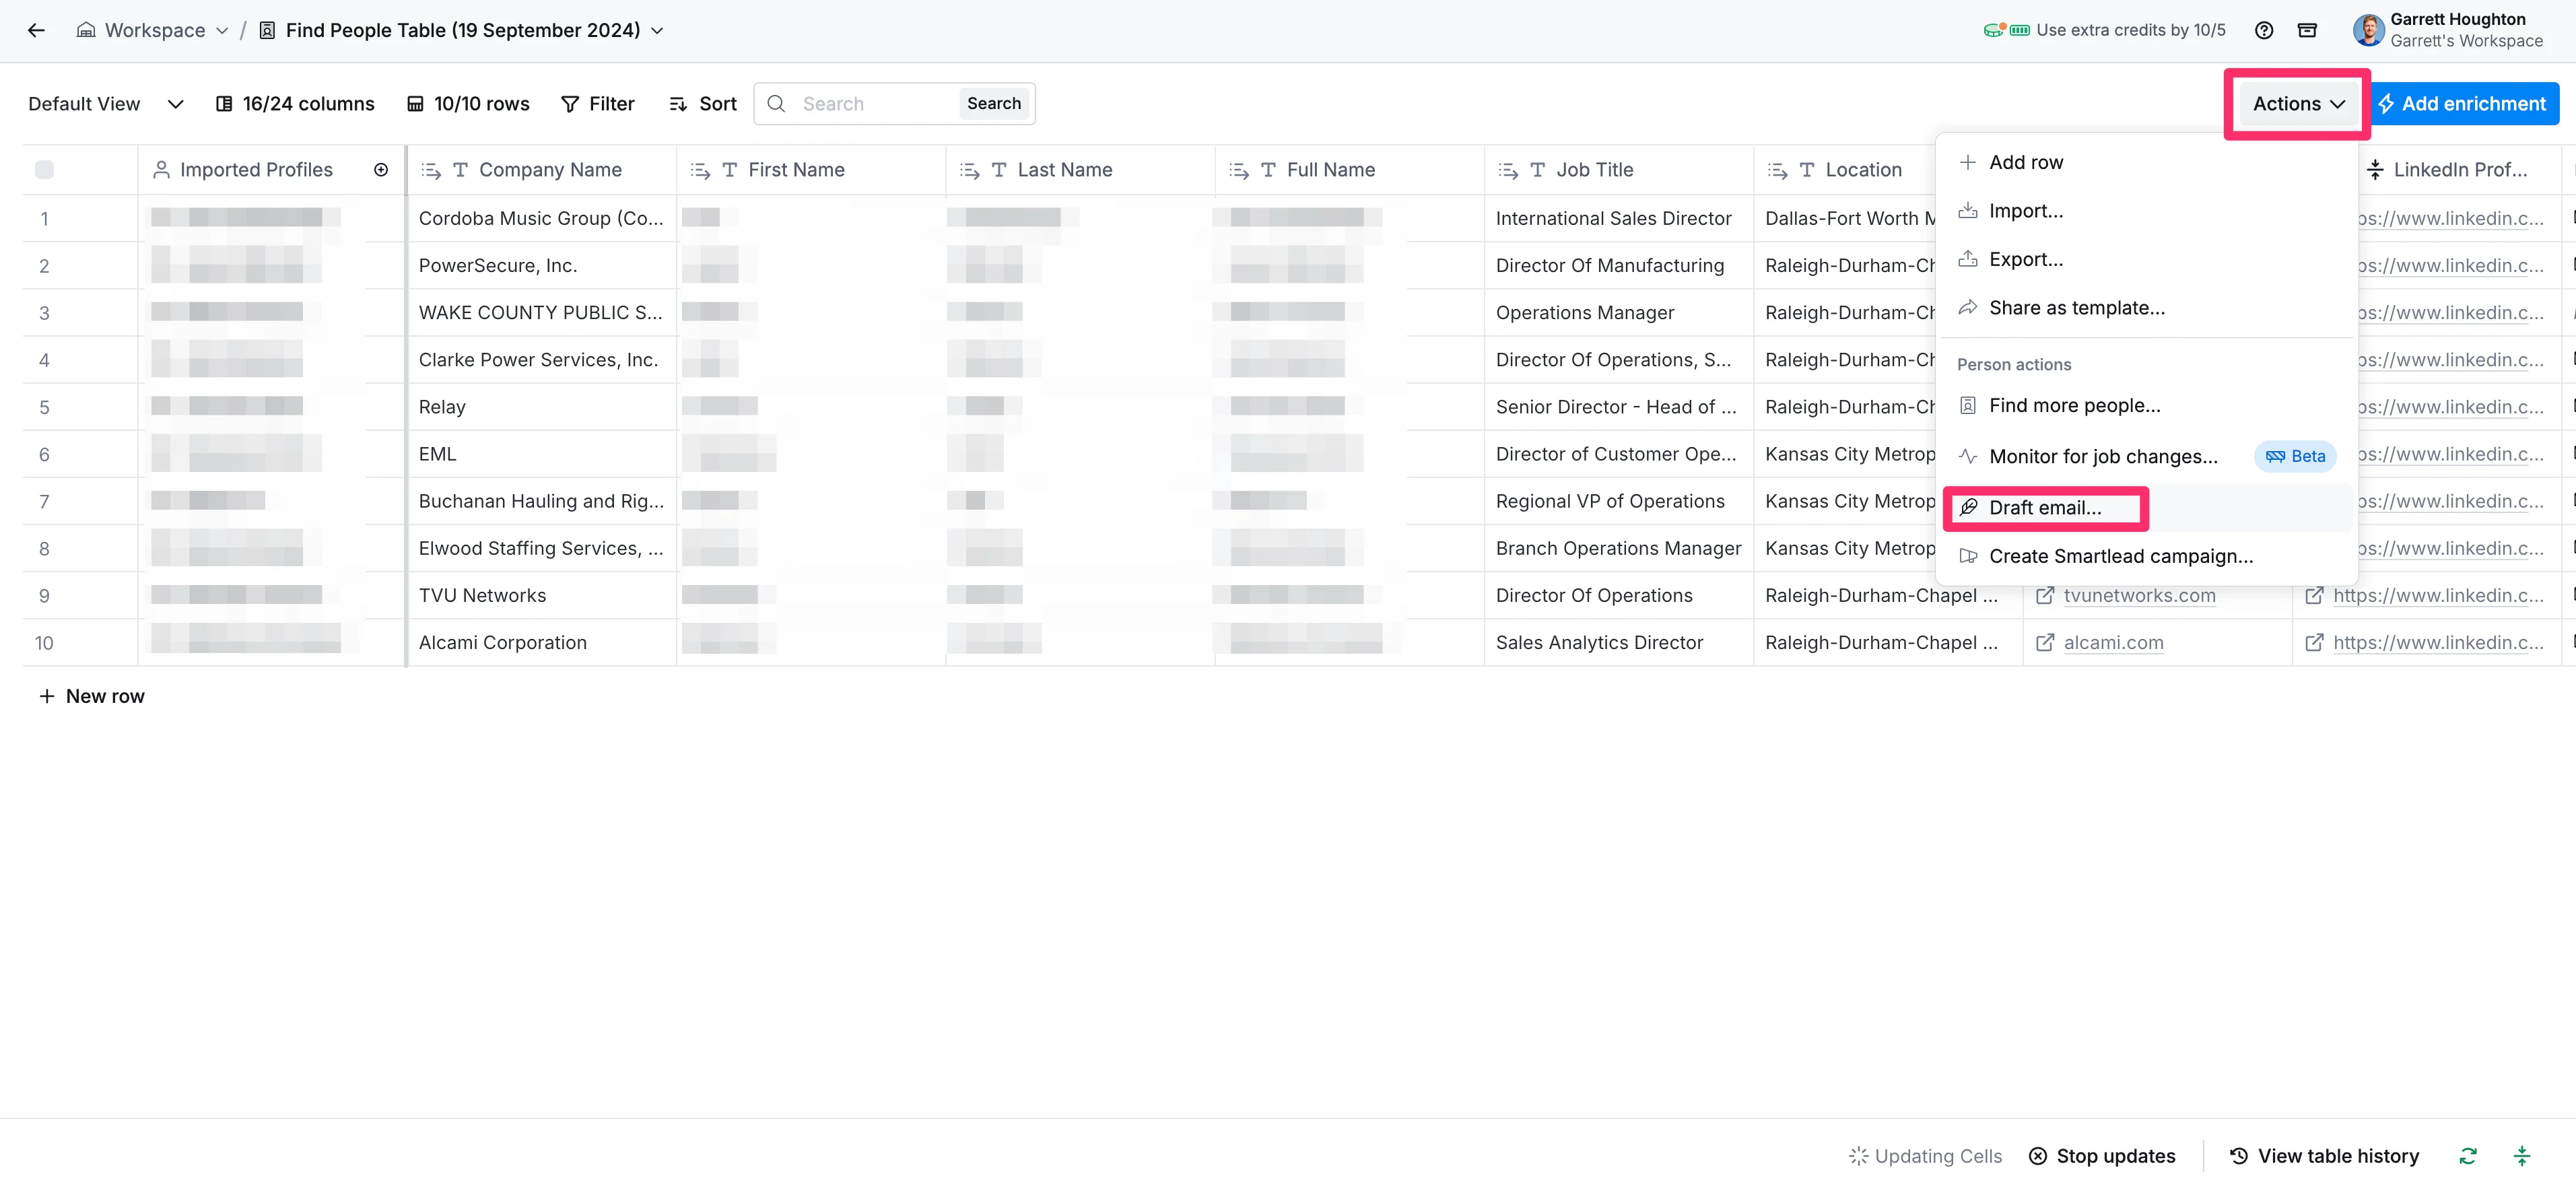The image size is (2576, 1189).
Task: Expand the Default View dropdown
Action: tap(175, 104)
